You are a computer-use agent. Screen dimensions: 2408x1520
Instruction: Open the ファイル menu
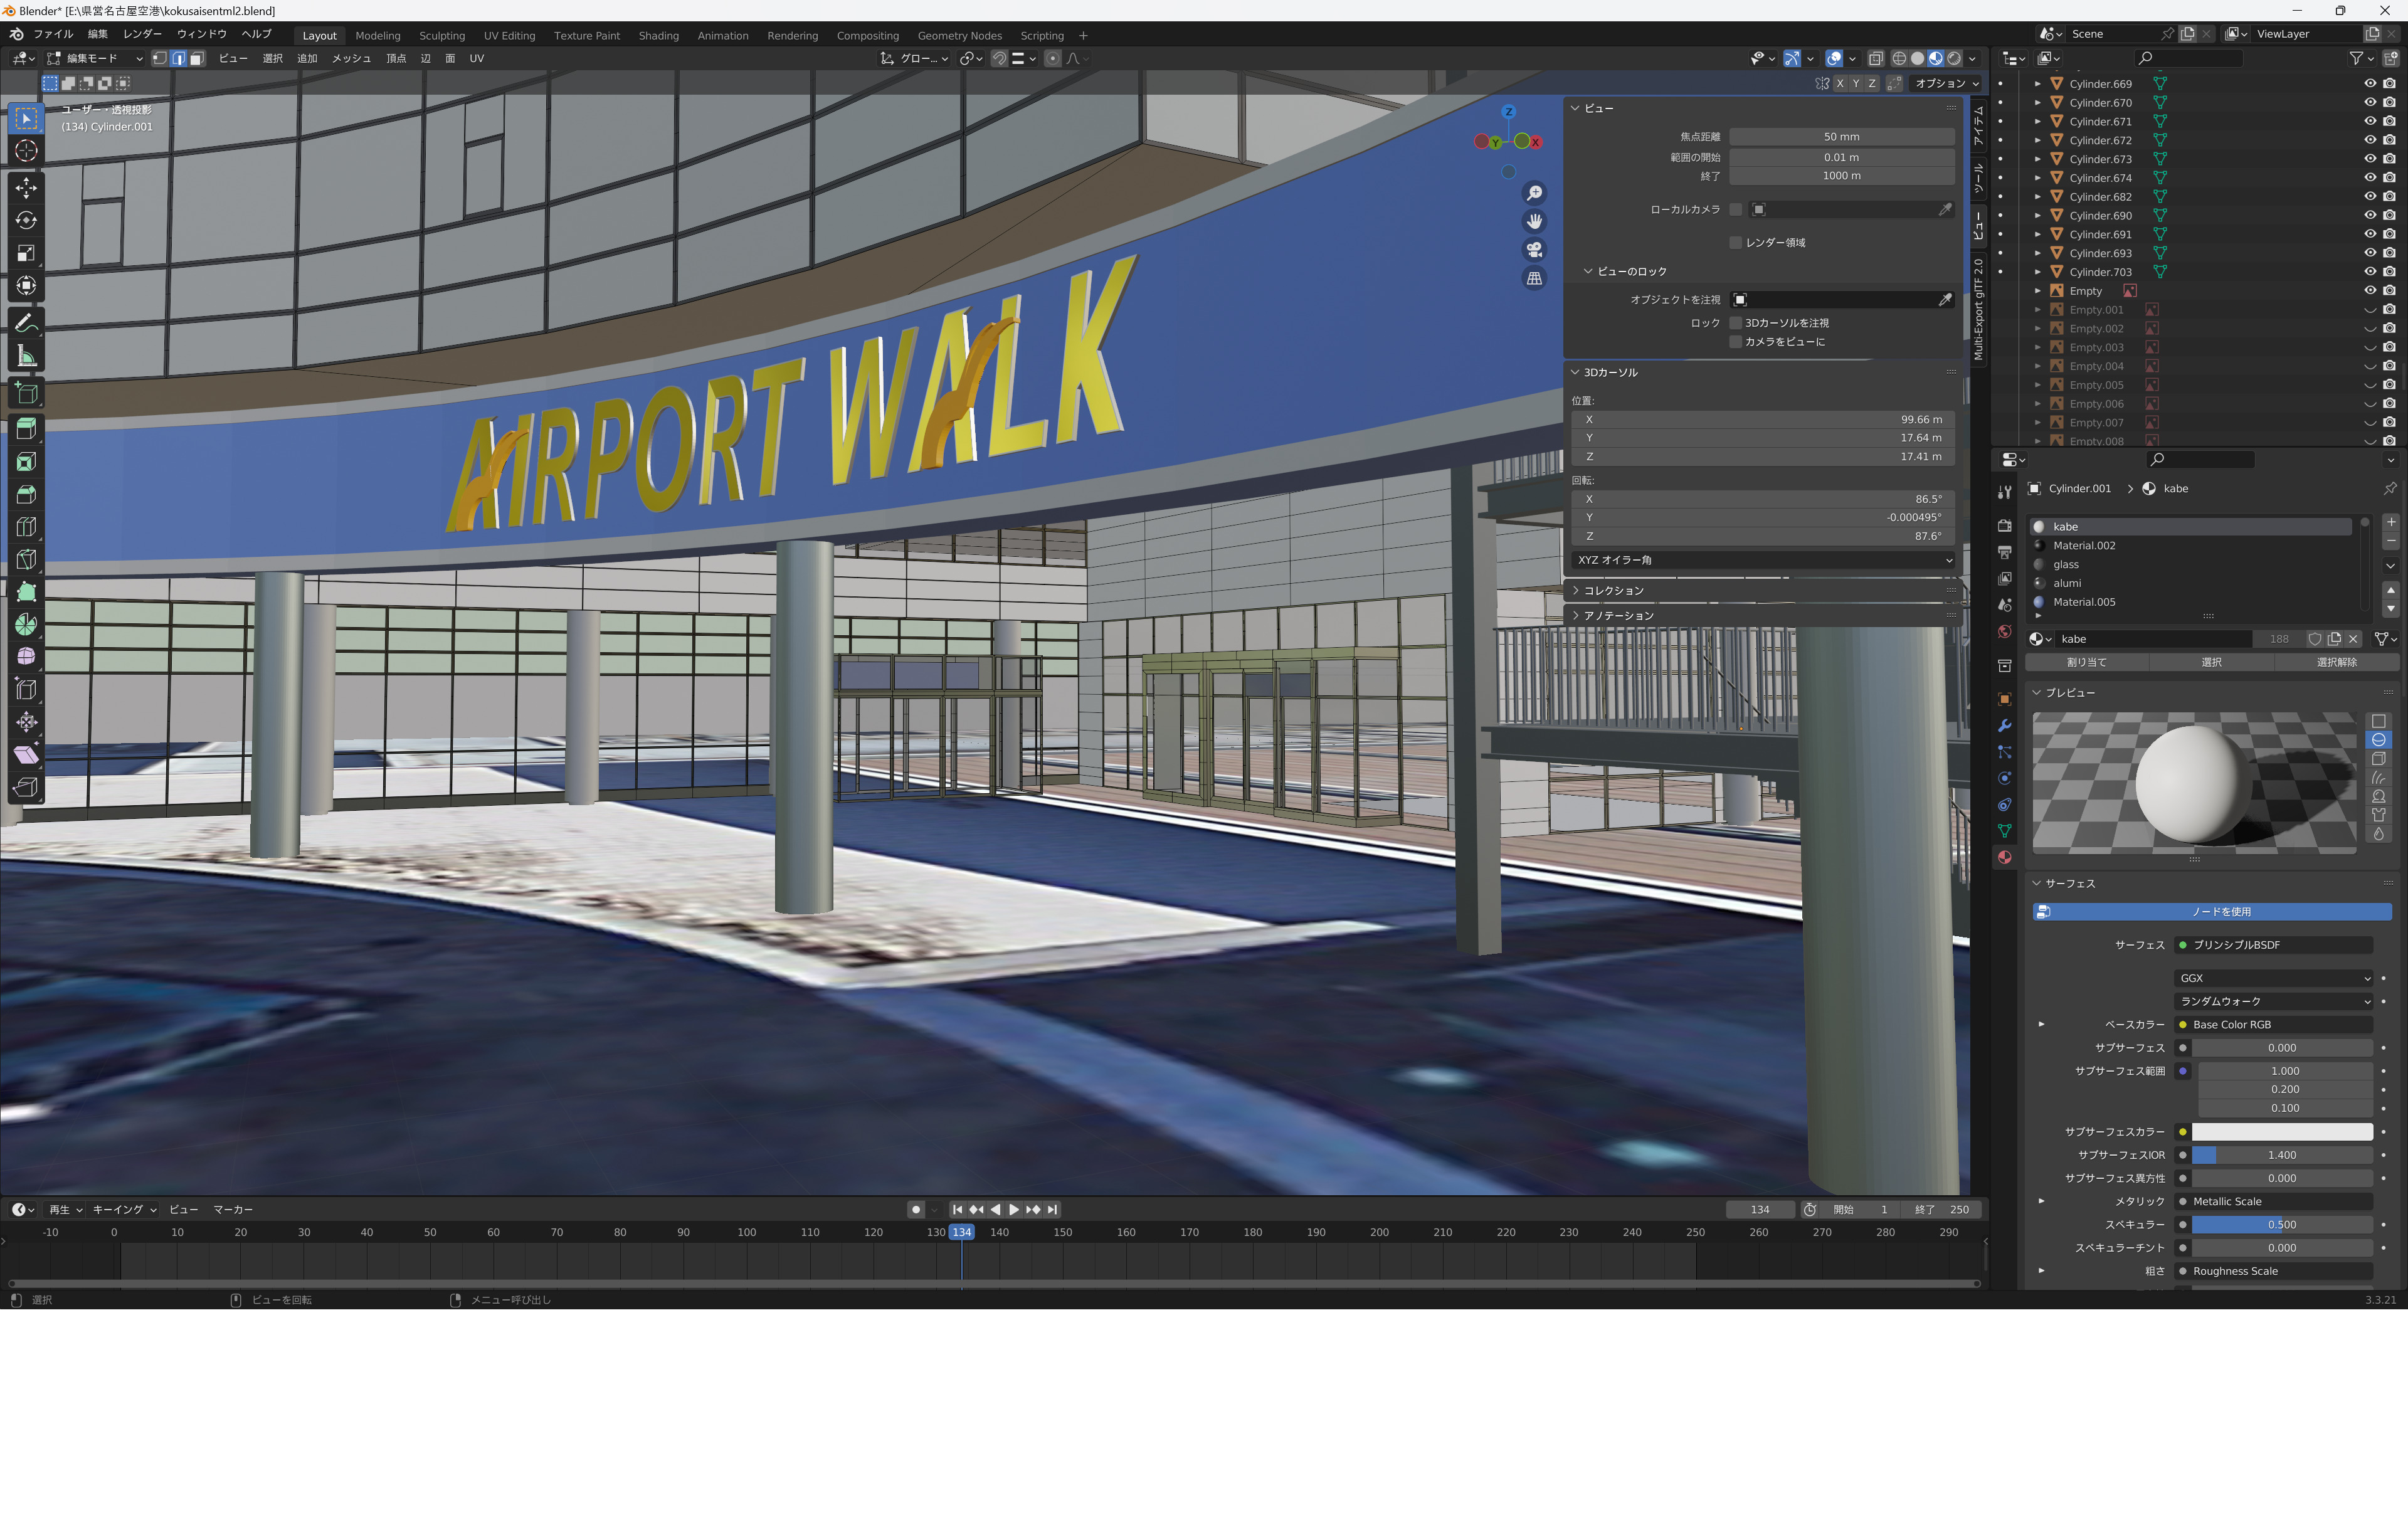pos(53,34)
